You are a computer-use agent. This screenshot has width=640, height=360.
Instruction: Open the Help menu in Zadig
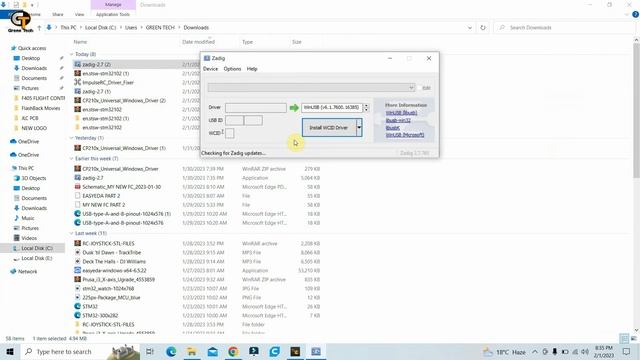pos(252,69)
